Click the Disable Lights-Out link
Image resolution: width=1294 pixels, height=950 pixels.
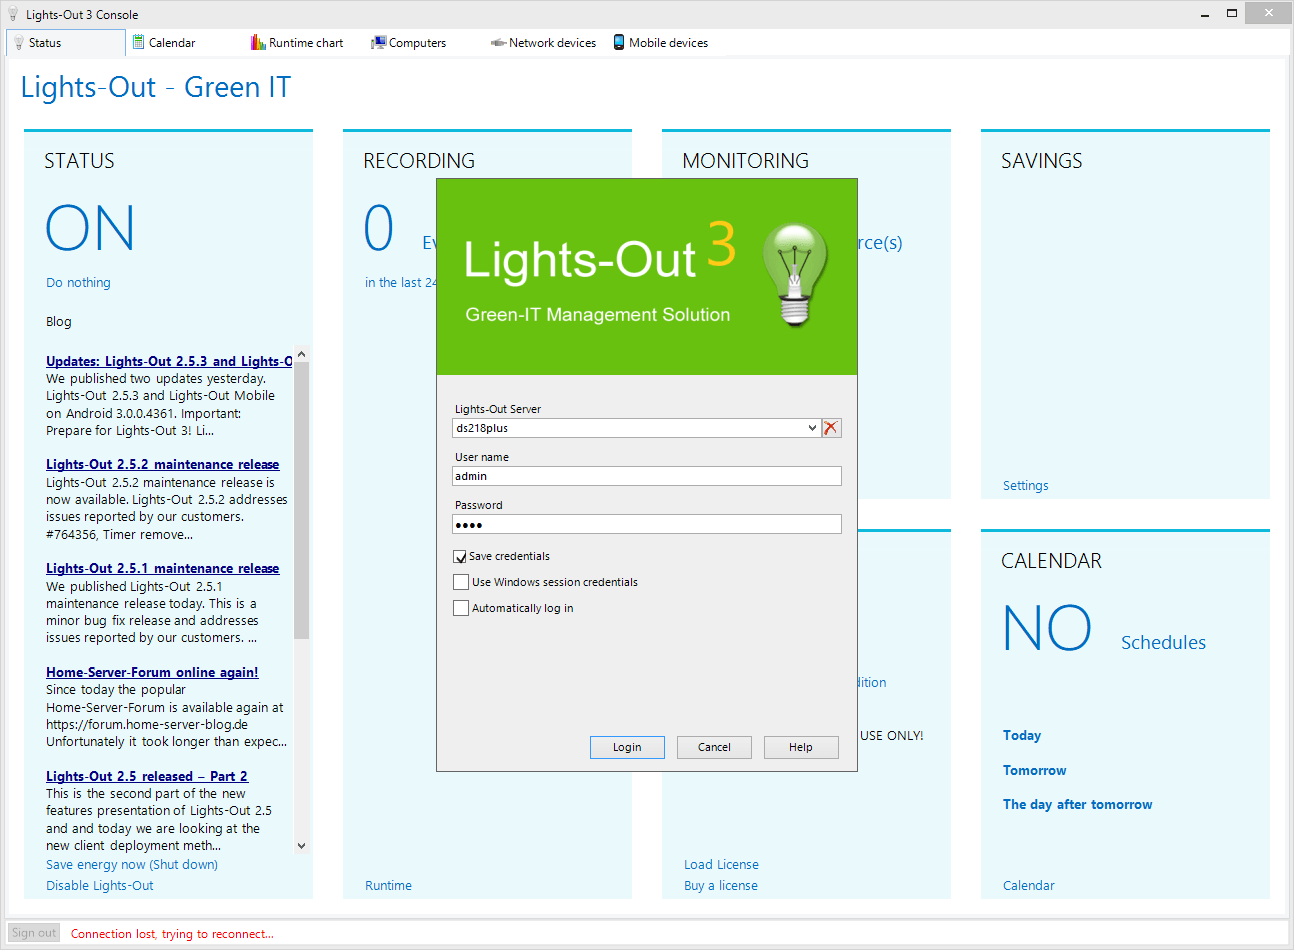[100, 886]
